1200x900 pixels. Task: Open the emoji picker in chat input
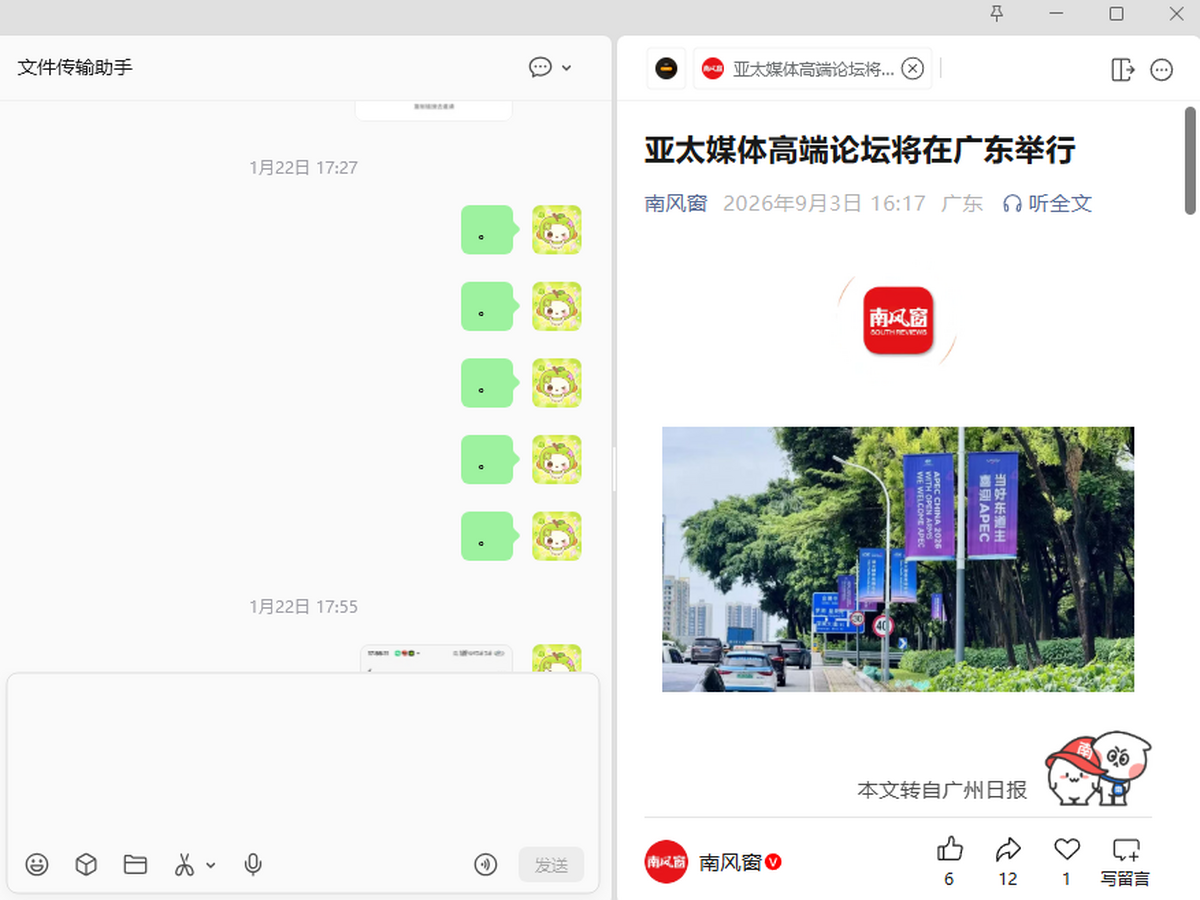[37, 865]
